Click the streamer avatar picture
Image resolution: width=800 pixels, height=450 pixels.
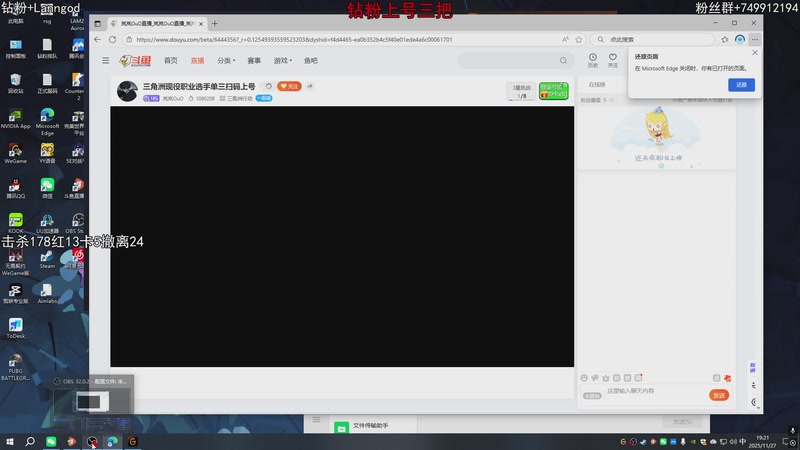coord(127,91)
